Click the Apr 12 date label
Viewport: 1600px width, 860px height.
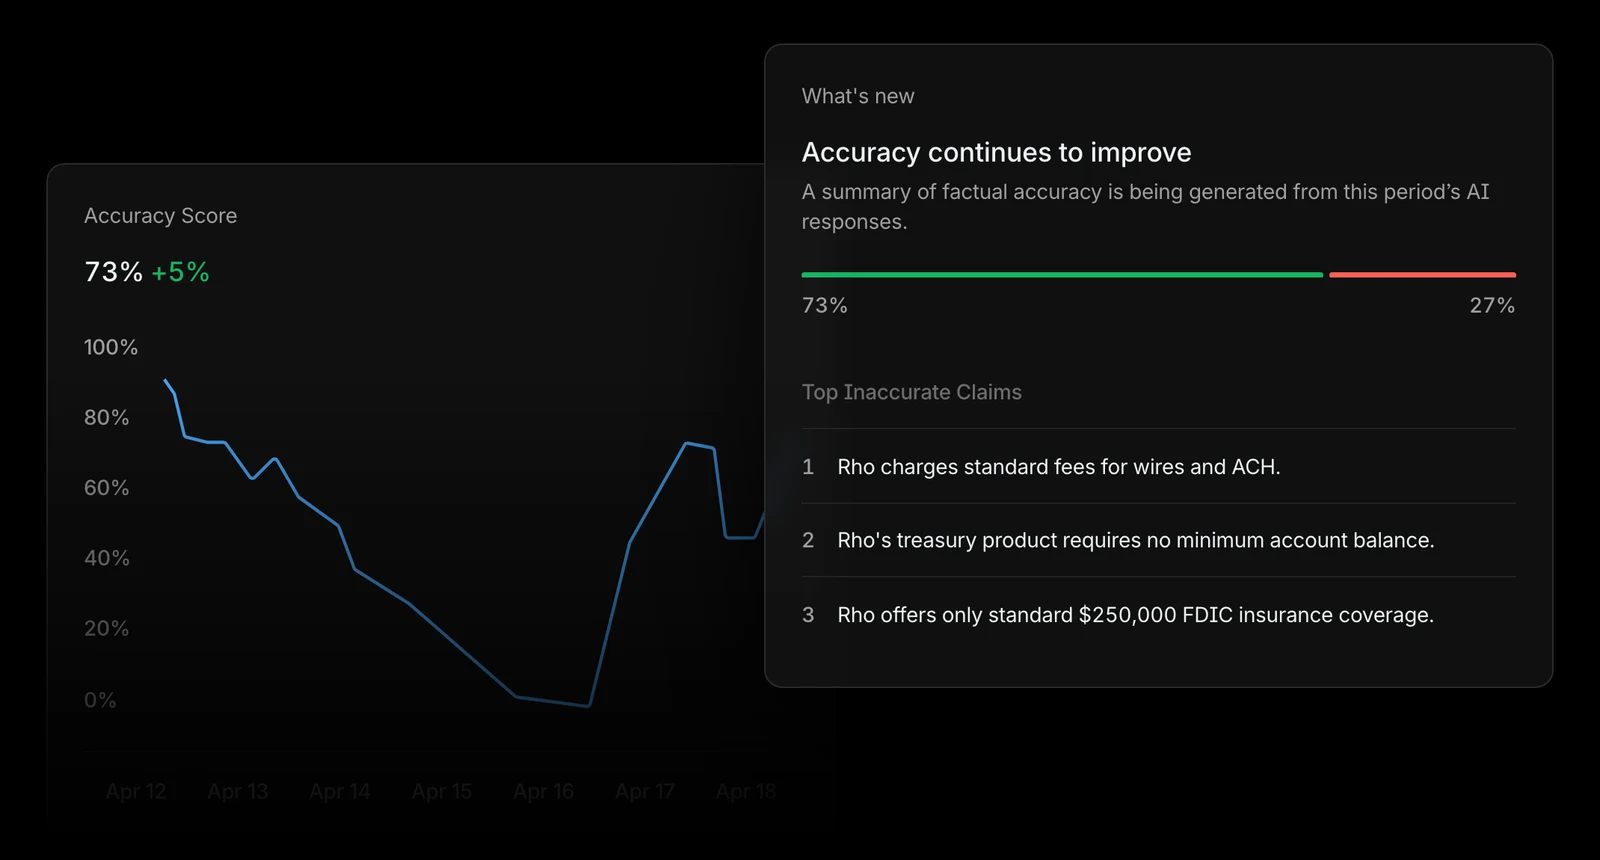(x=136, y=791)
